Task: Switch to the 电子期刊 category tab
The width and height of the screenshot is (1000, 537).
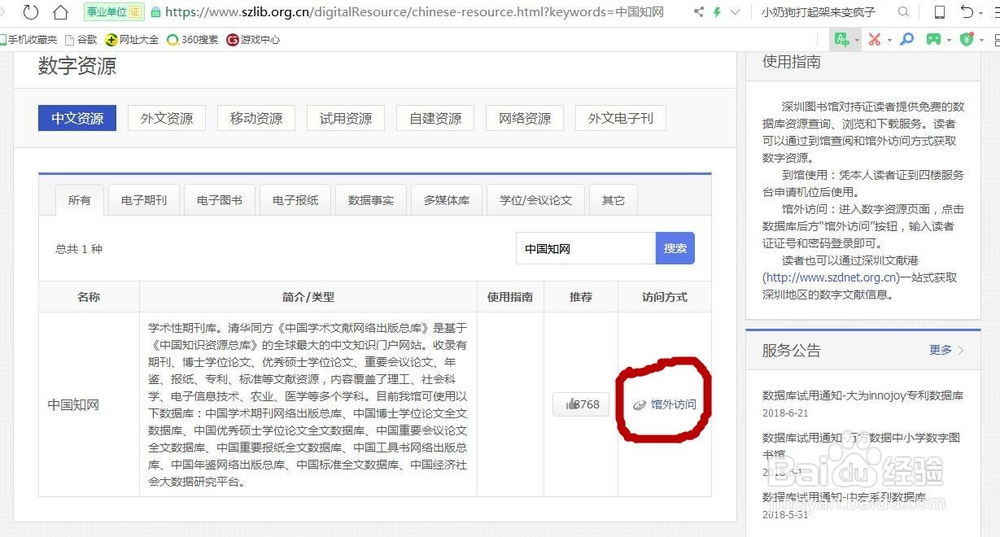Action: tap(143, 200)
